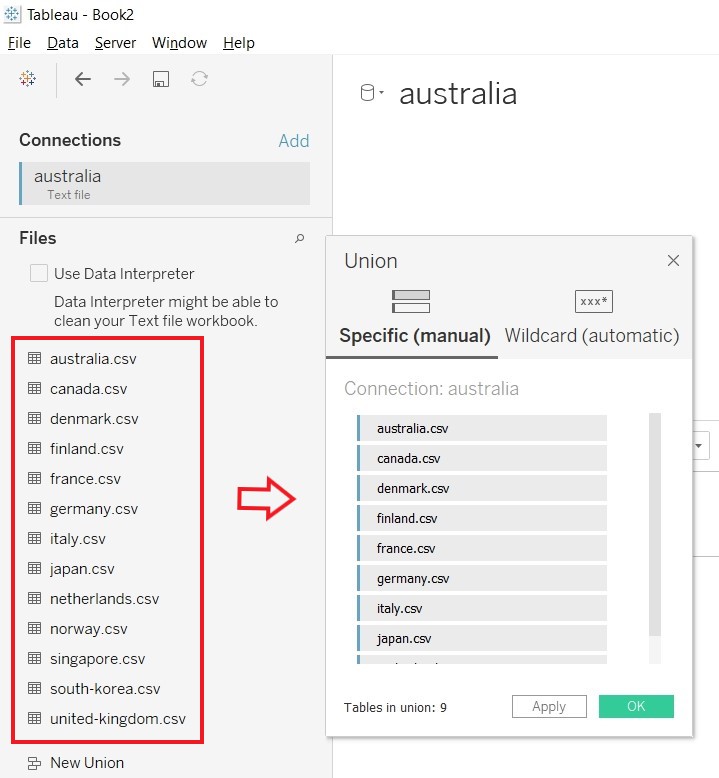The width and height of the screenshot is (719, 778).
Task: Click the Add connection link
Action: tap(294, 141)
